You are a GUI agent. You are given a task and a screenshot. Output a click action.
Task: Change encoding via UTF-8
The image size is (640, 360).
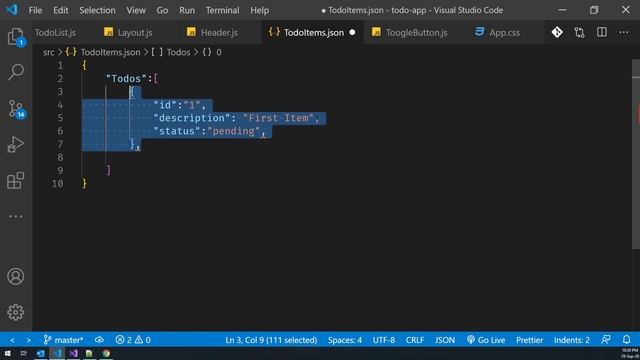point(384,340)
